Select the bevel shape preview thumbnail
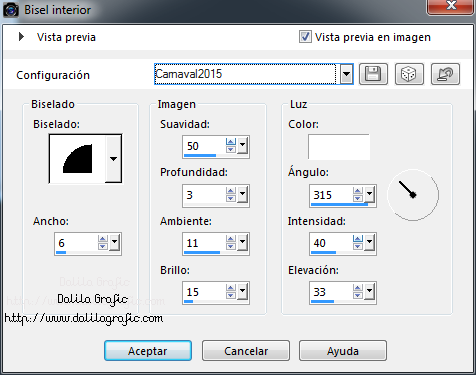The width and height of the screenshot is (476, 375). click(x=78, y=159)
